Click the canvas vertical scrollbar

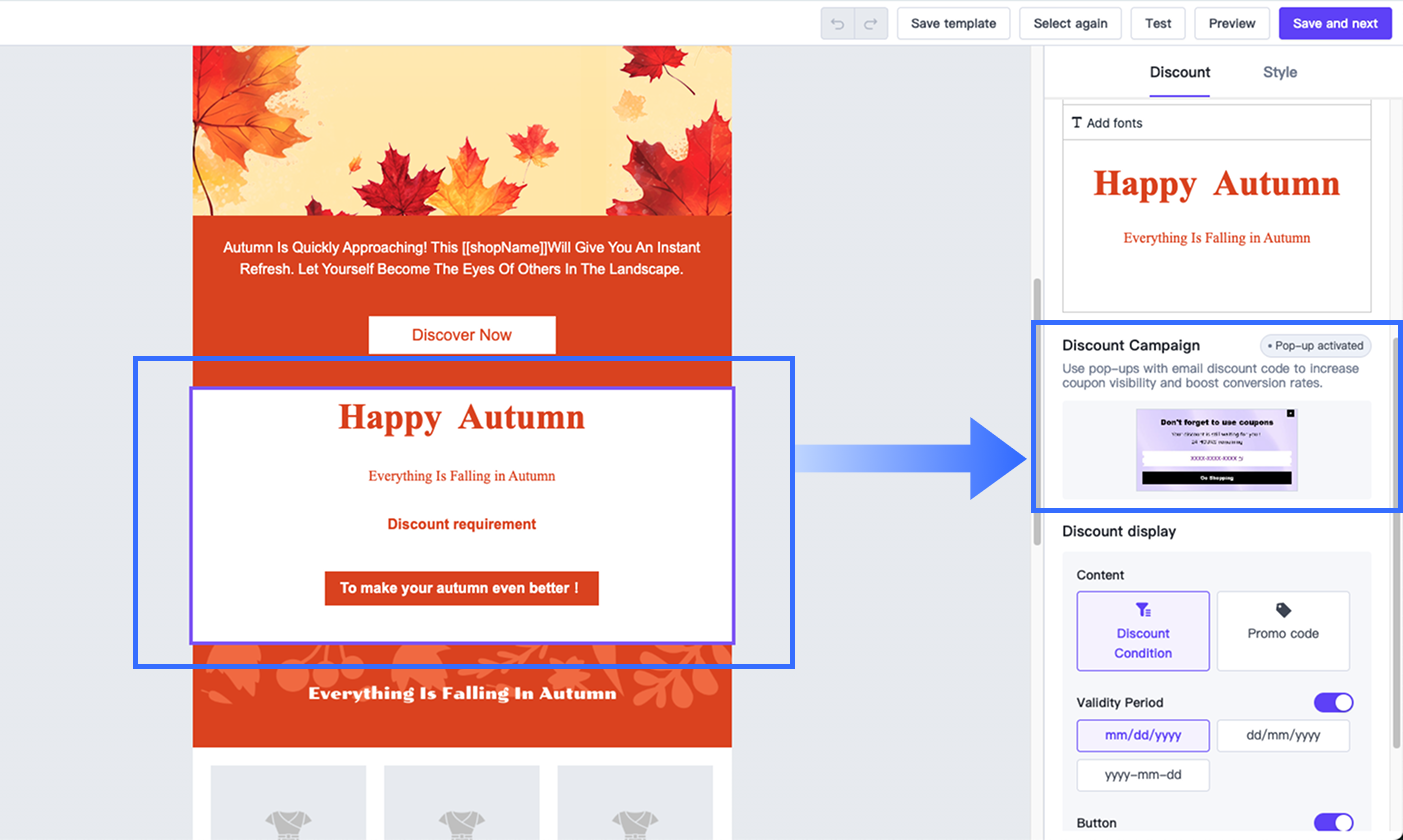click(x=1038, y=410)
